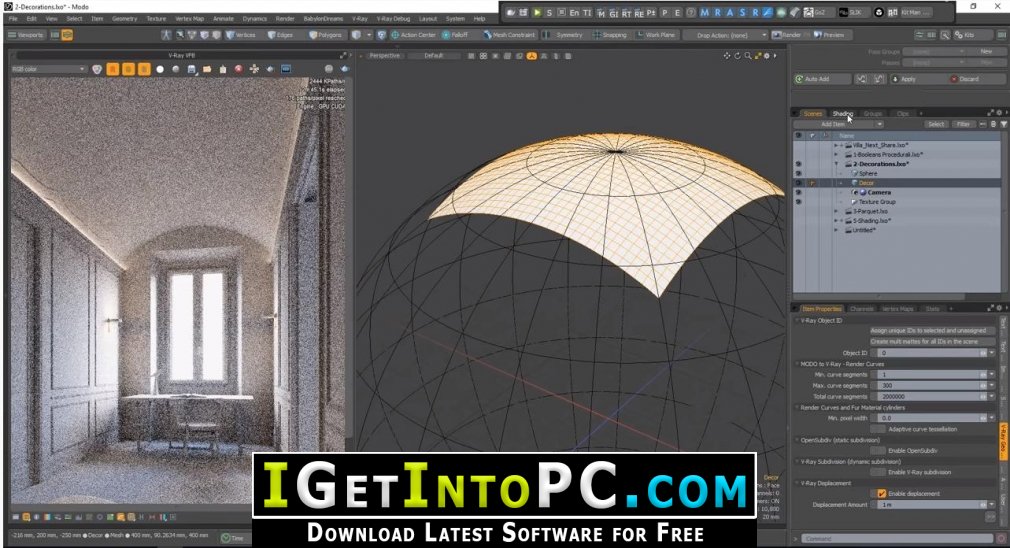Collapse the V-Ray Displacement section

click(797, 483)
